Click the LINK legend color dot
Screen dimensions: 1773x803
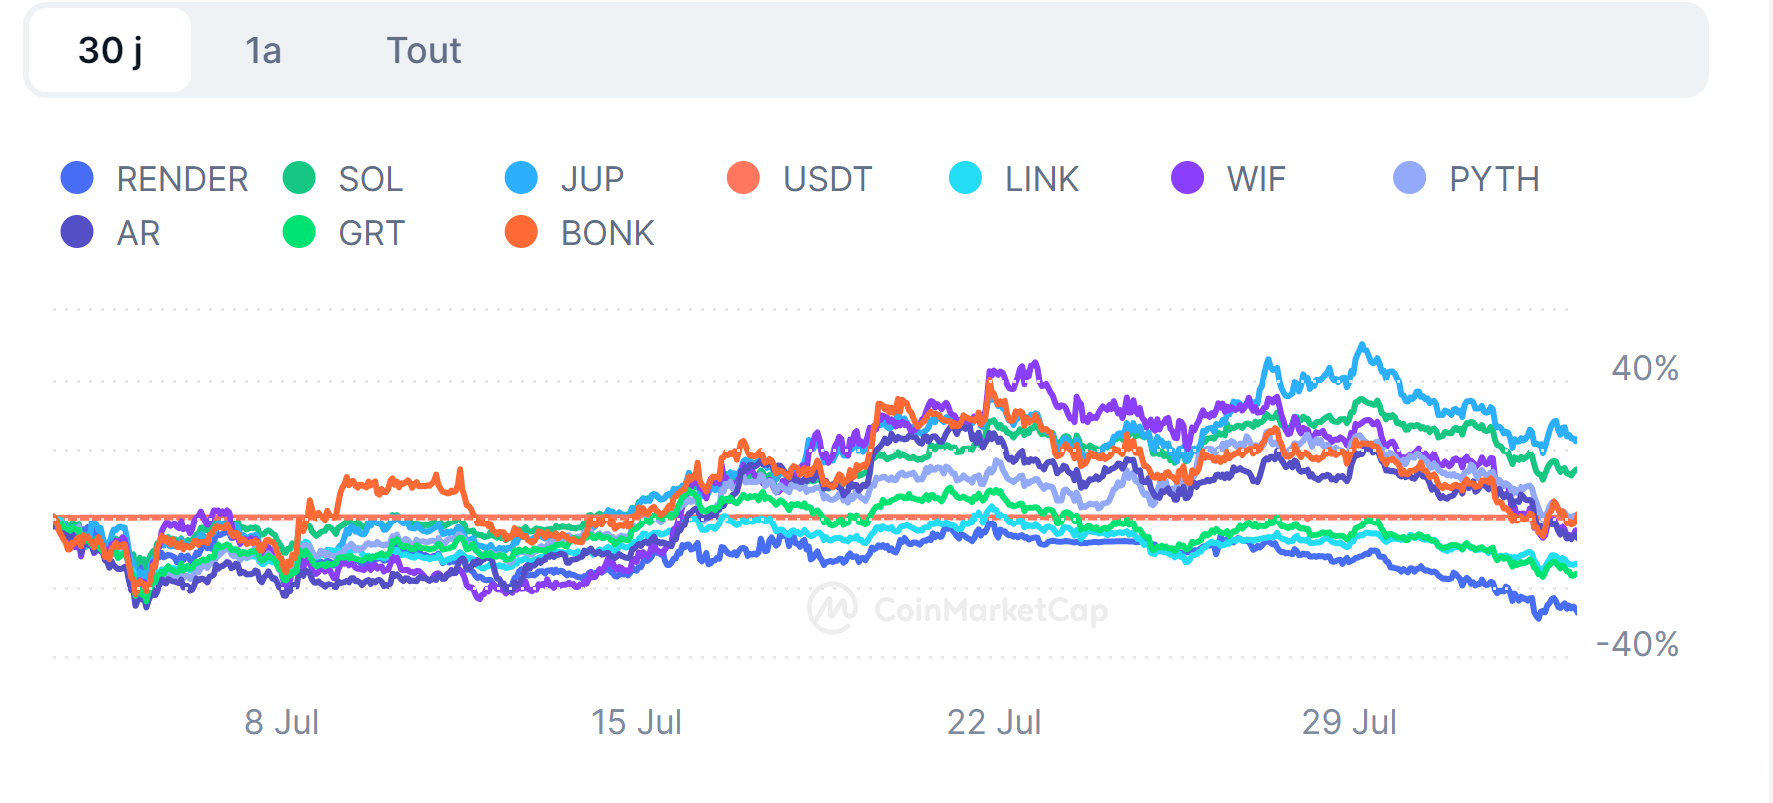(965, 178)
